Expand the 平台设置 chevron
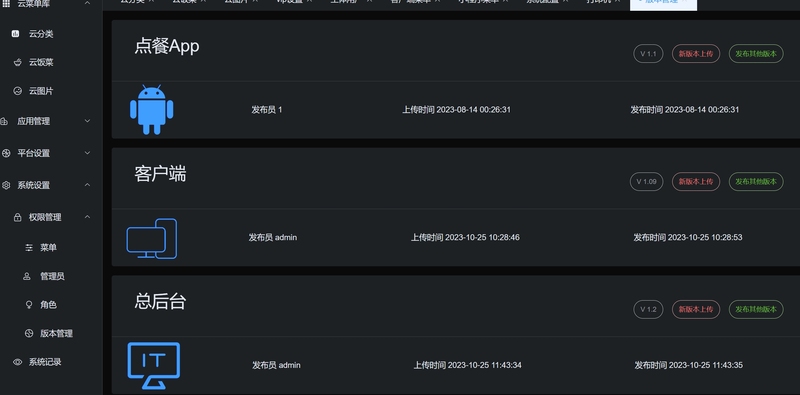The width and height of the screenshot is (800, 395). click(x=87, y=153)
